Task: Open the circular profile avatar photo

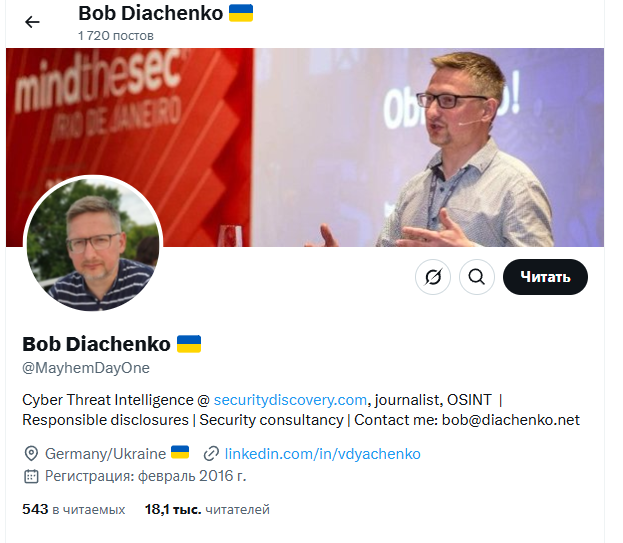Action: (93, 244)
